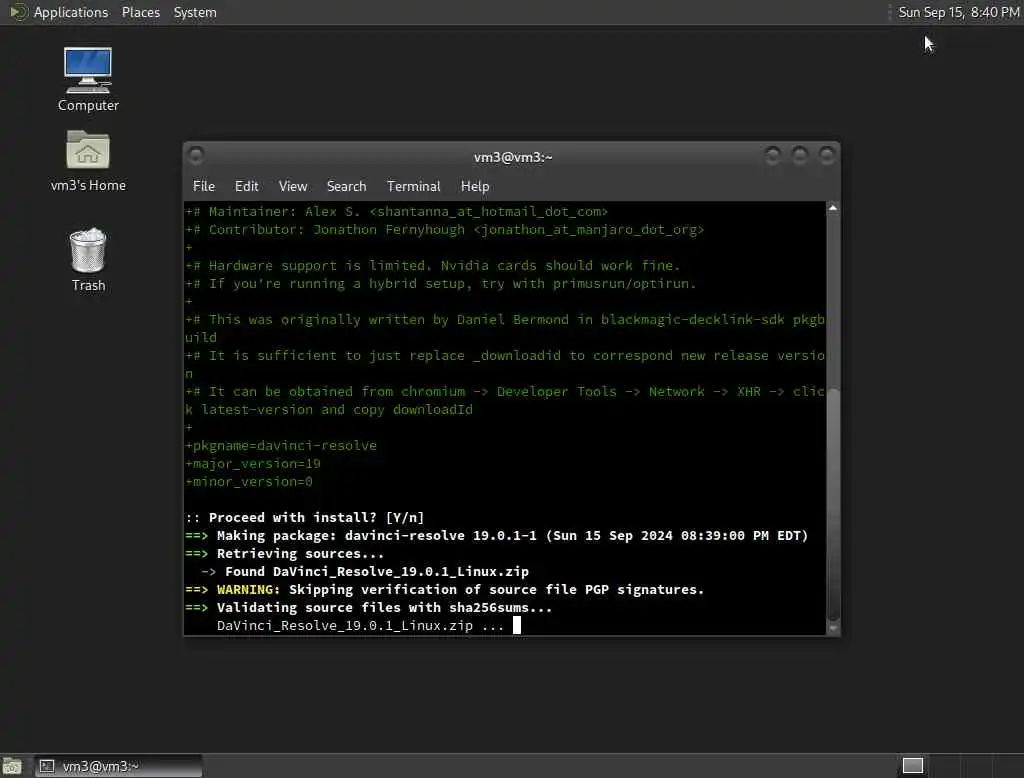This screenshot has height=778, width=1024.
Task: Click the MATE logo icon beside Applications
Action: pyautogui.click(x=18, y=12)
